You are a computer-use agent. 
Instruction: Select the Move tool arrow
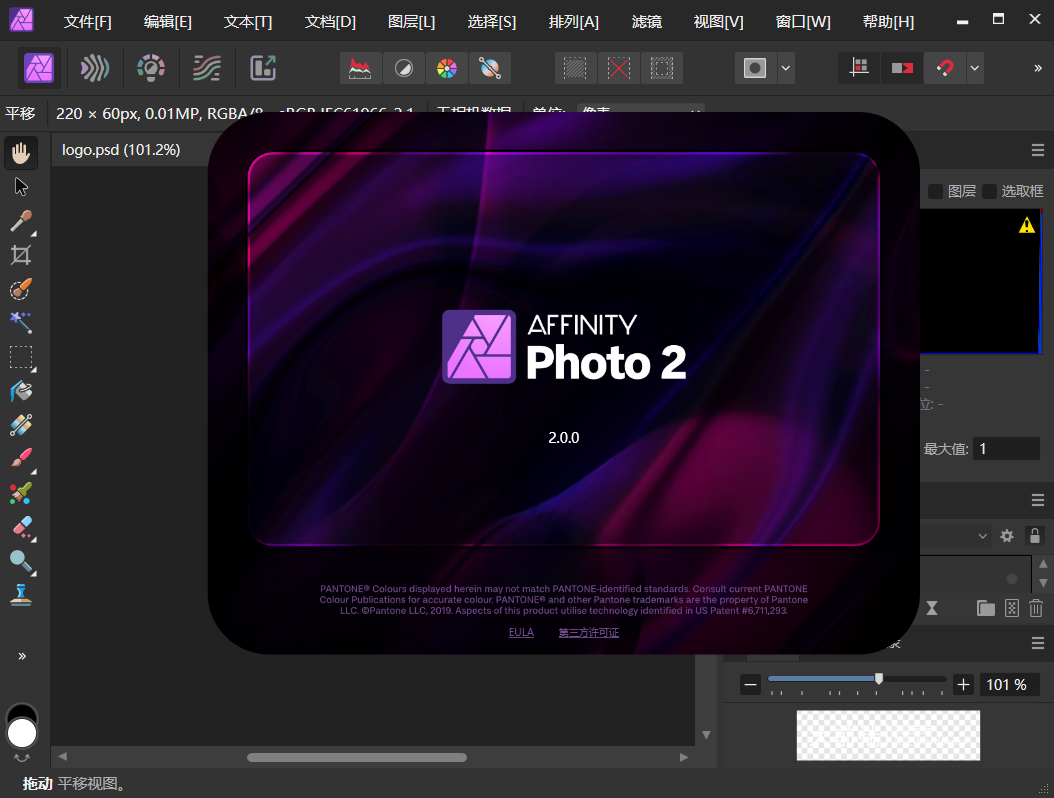(x=21, y=187)
